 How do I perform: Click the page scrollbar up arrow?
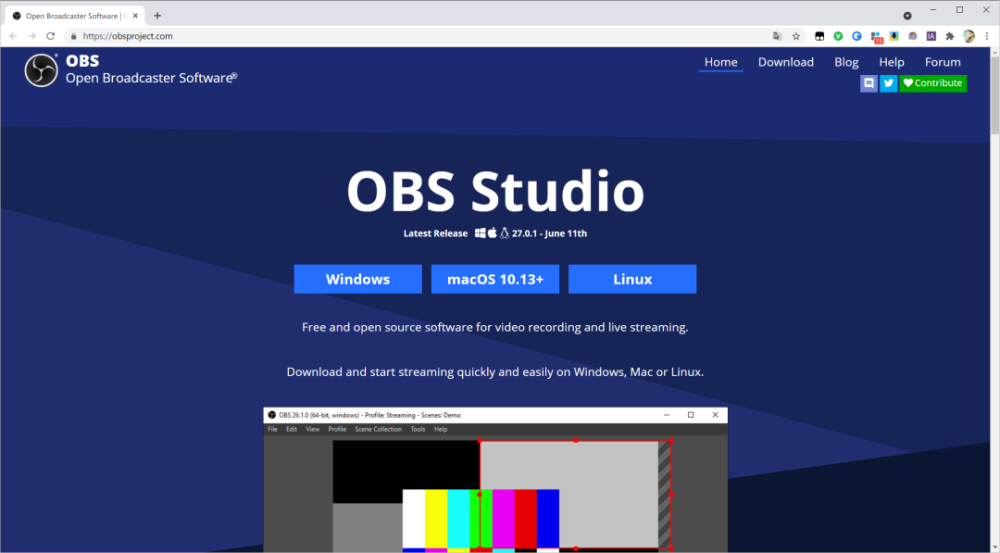tap(994, 52)
